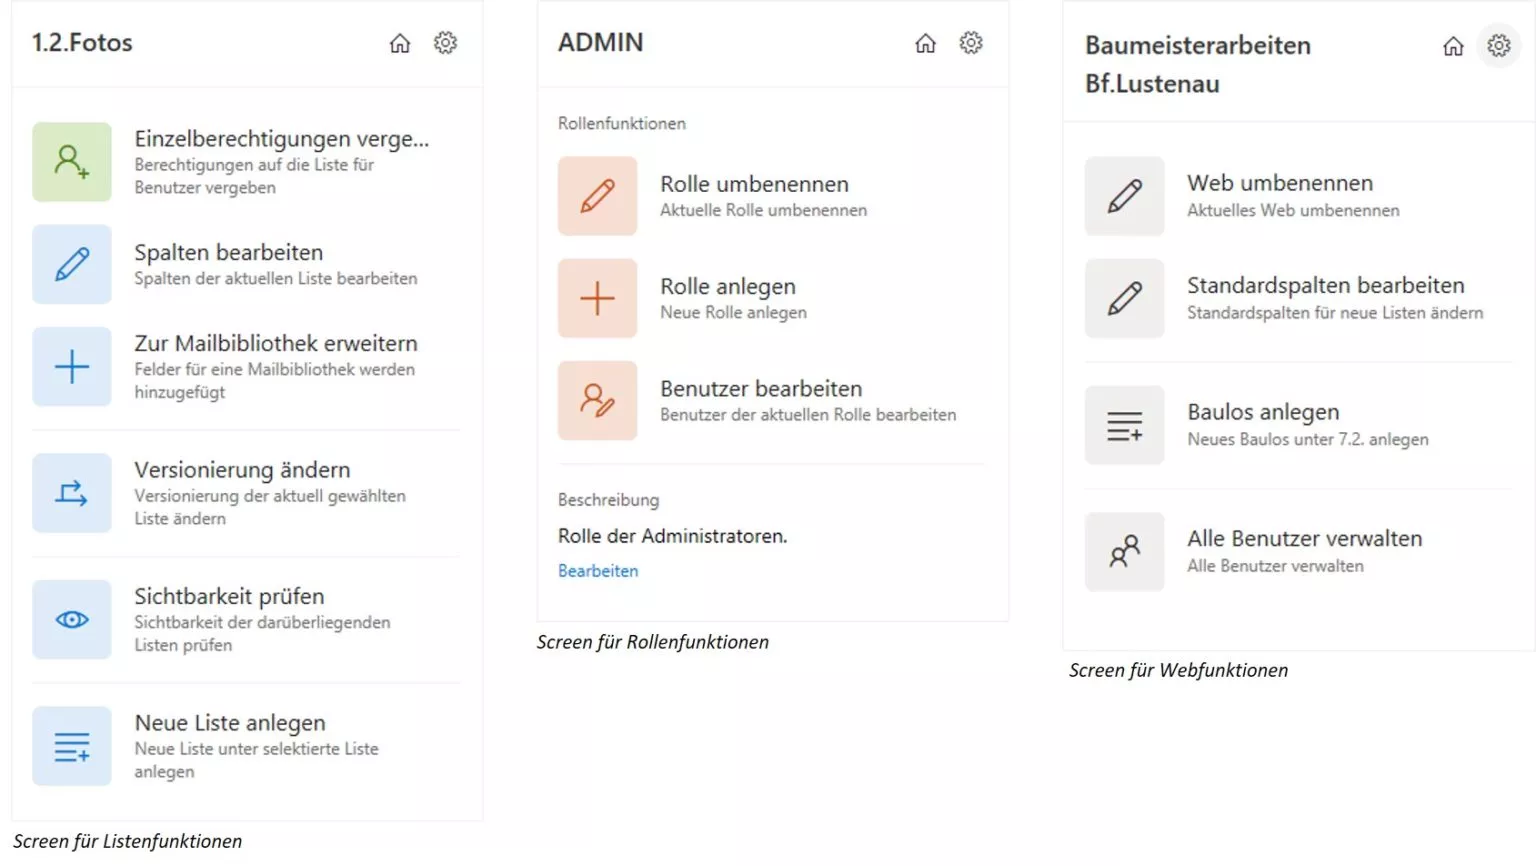Select the Rollenfunktionen entry Benutzer bearbeiten

click(x=760, y=388)
